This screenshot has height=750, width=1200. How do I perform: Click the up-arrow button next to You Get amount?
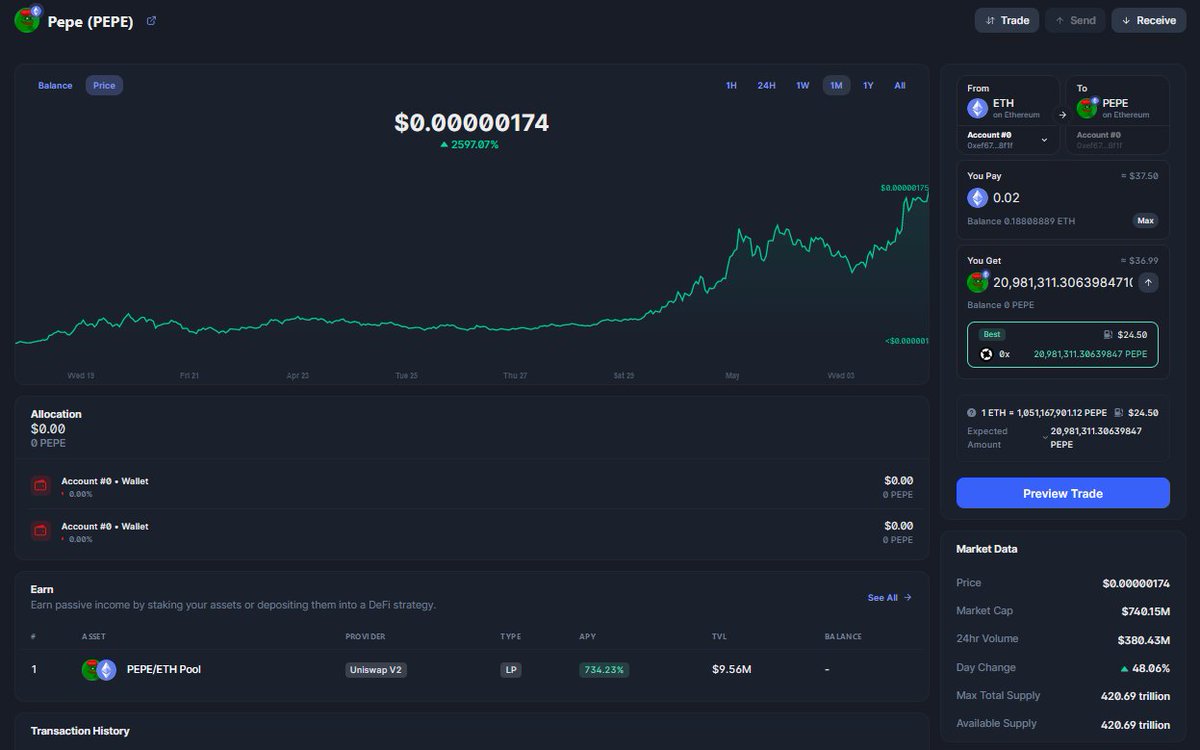[1148, 283]
